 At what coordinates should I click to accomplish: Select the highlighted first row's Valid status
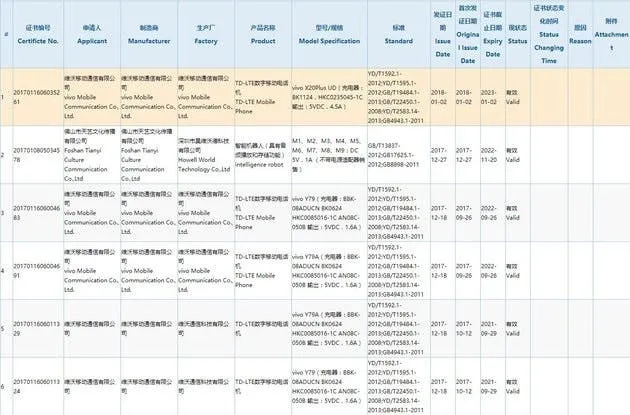(x=518, y=96)
